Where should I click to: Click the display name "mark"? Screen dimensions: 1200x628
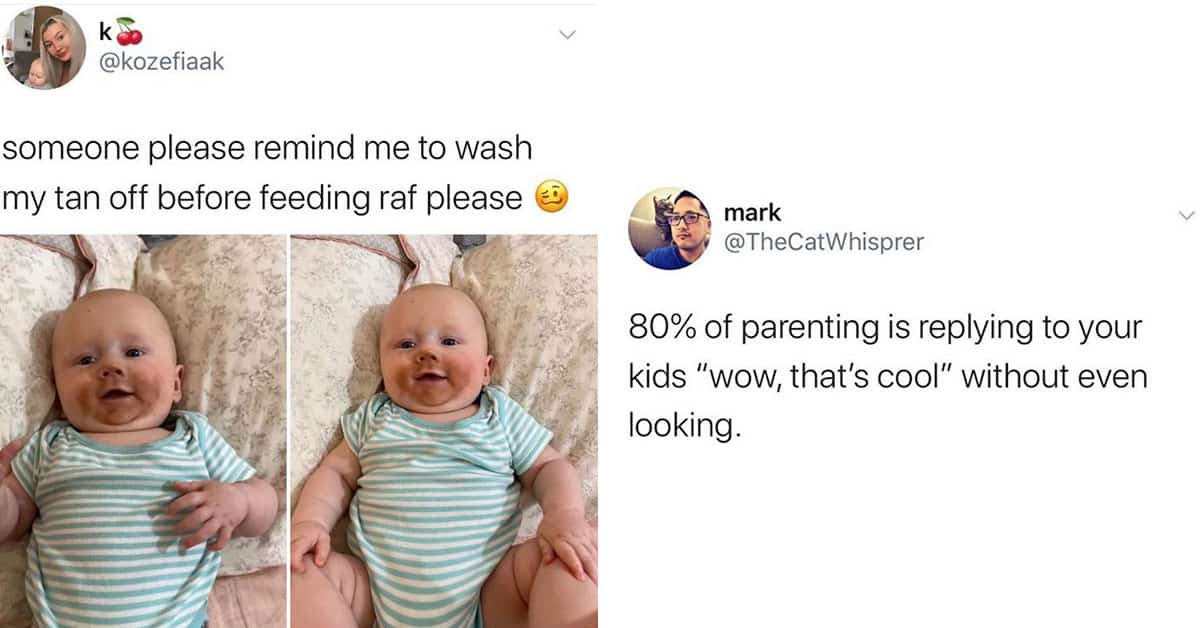tap(752, 213)
